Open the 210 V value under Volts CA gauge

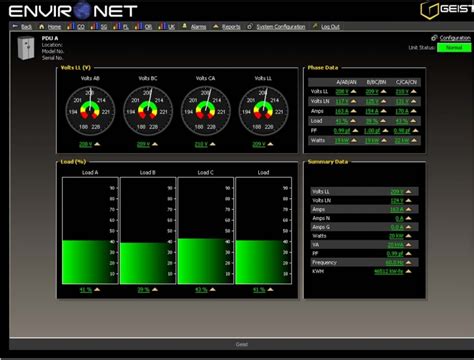(x=201, y=144)
